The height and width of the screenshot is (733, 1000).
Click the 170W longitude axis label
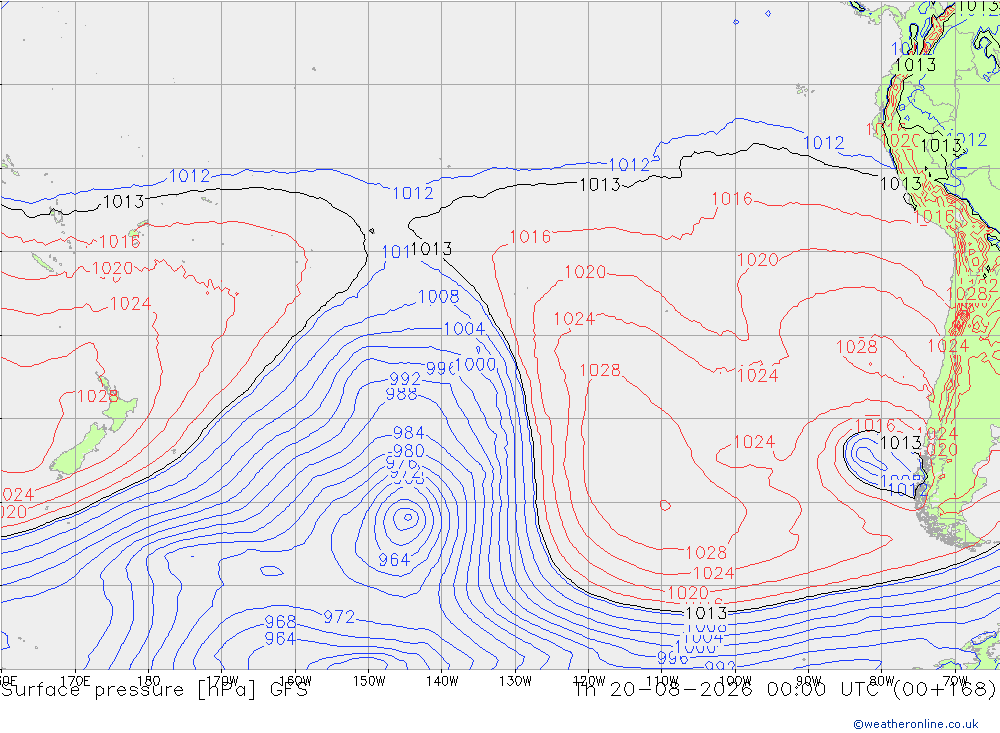click(223, 681)
